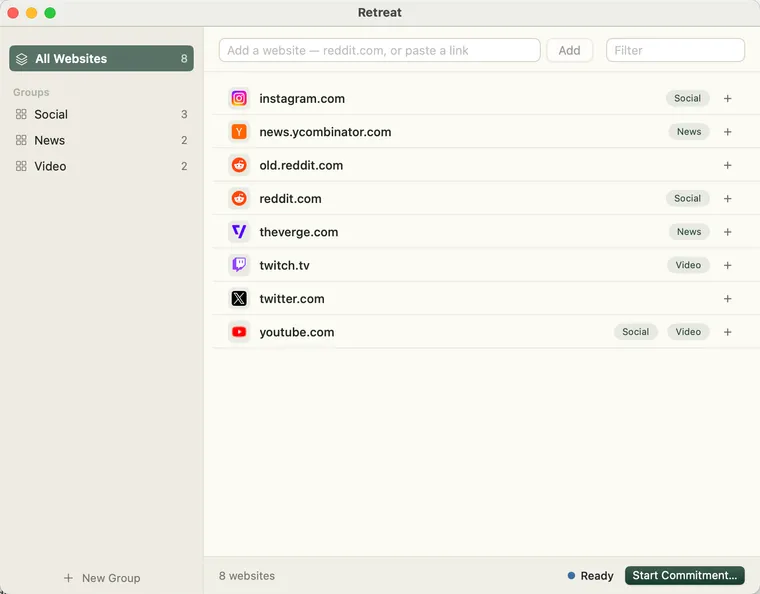This screenshot has width=760, height=594.
Task: Click the 8 websites status text
Action: 247,576
